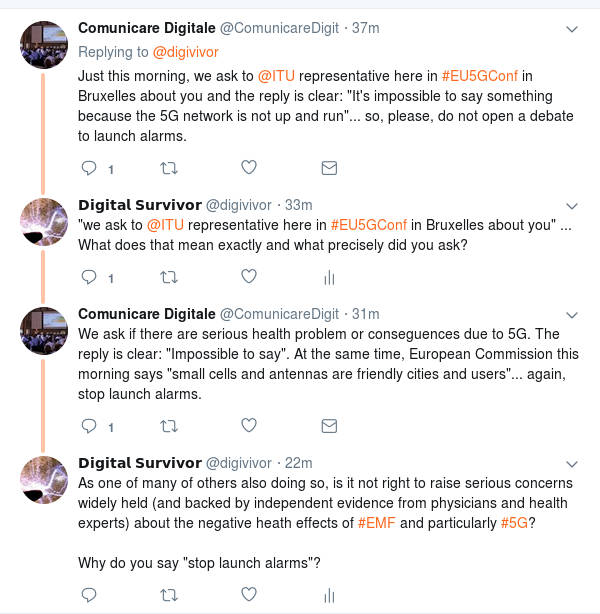Image resolution: width=600 pixels, height=614 pixels.
Task: Open the #5G hashtag in last tweet
Action: [514, 523]
